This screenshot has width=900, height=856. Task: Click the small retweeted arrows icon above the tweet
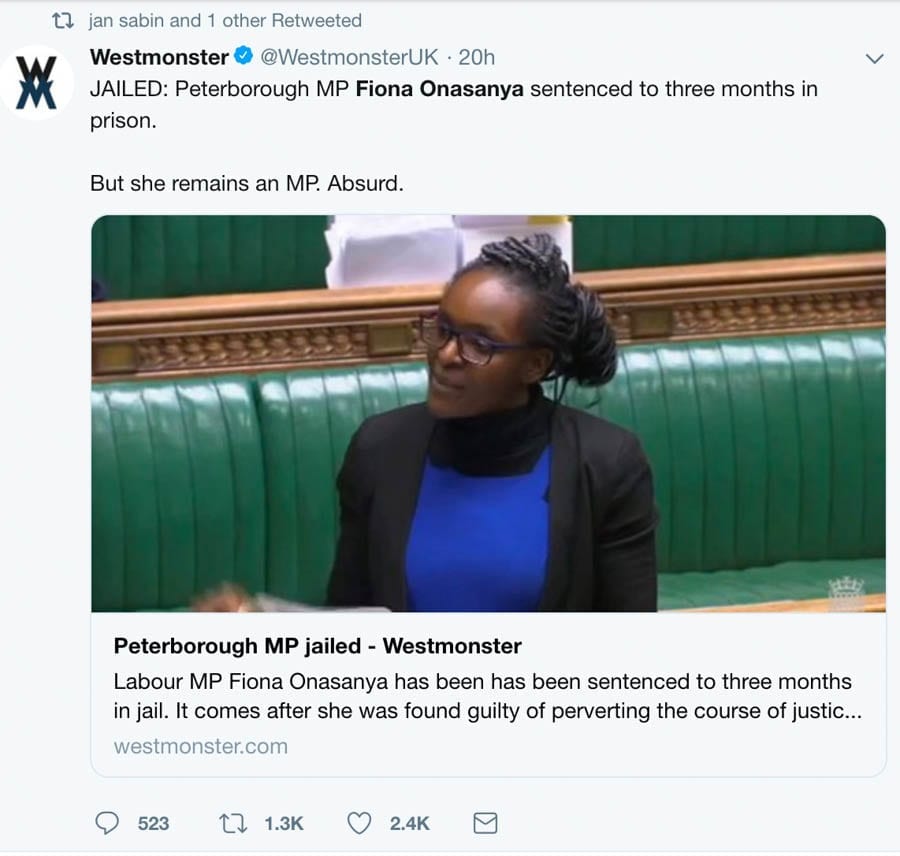pos(63,21)
